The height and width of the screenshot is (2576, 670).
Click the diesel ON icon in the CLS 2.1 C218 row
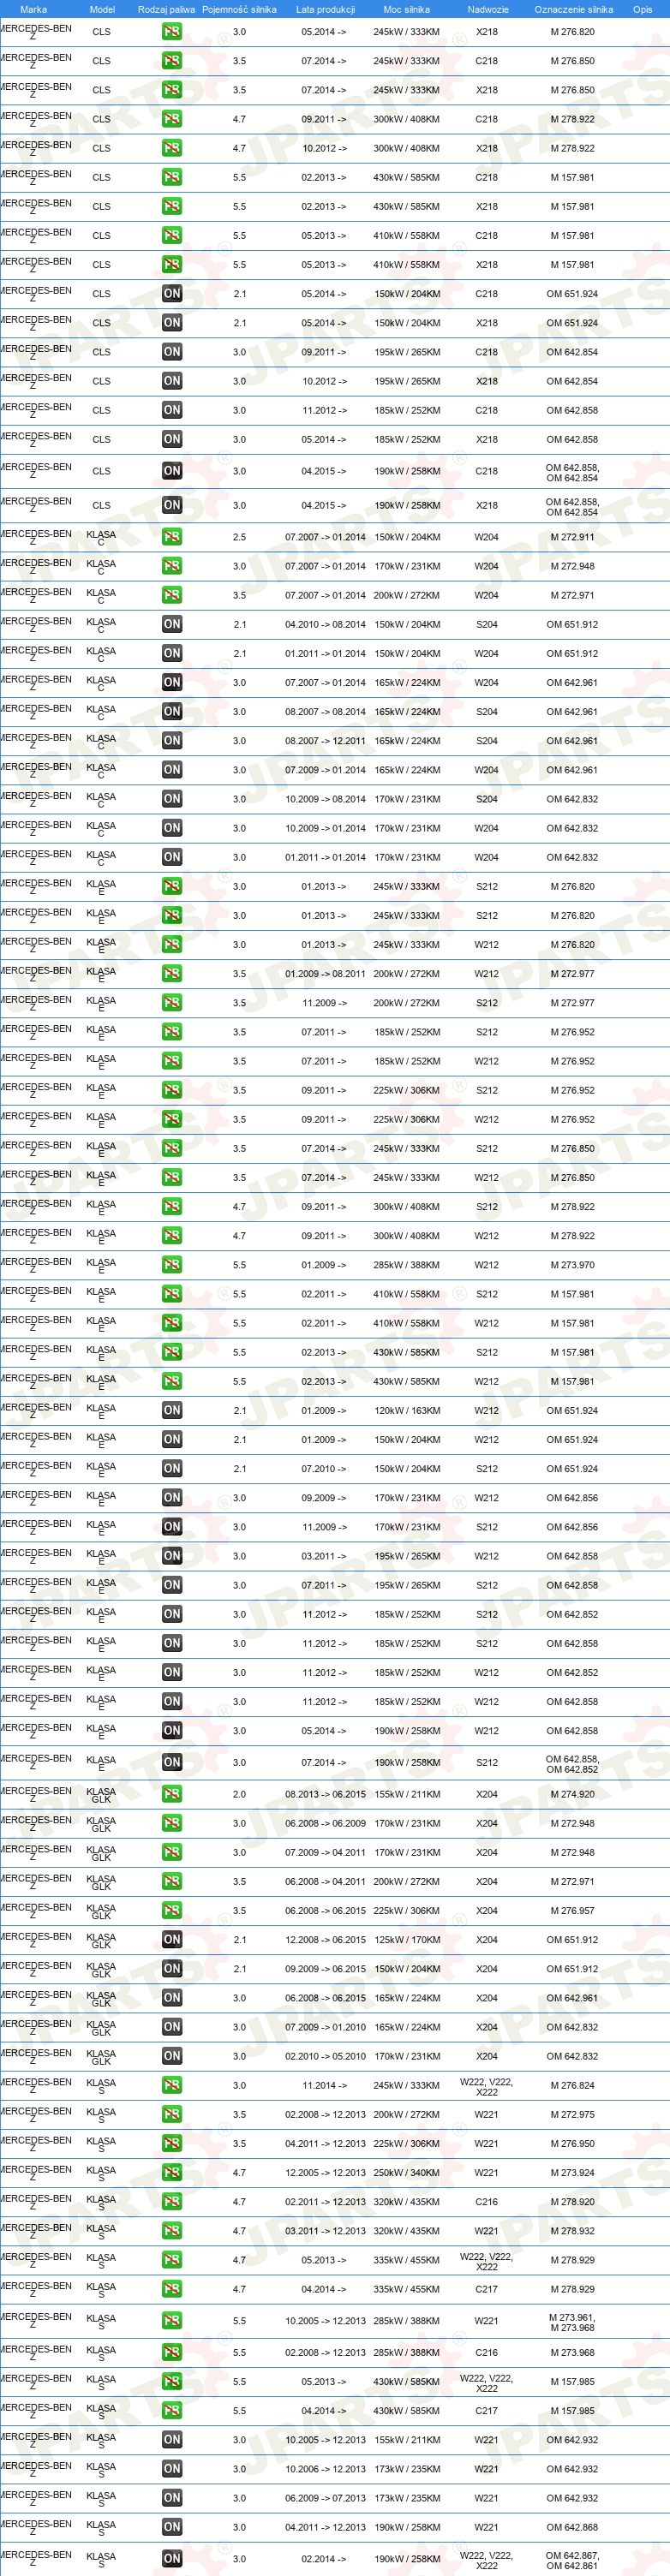coord(172,294)
